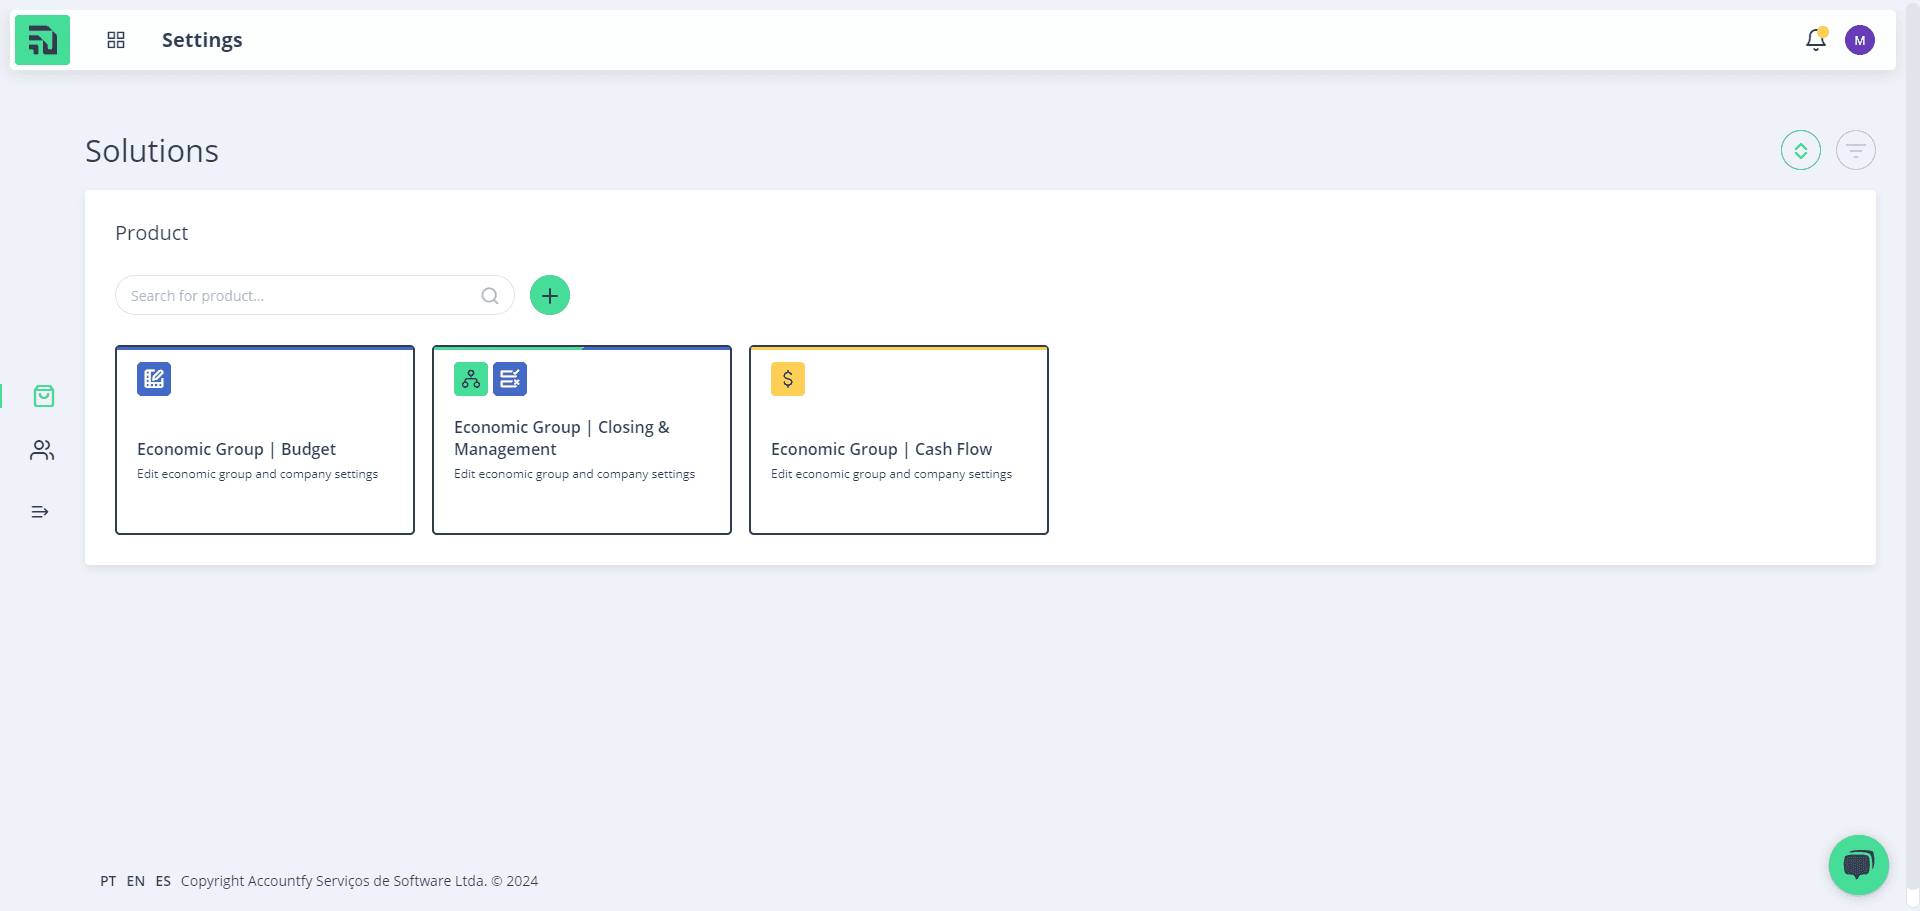Switch language to PT
Image resolution: width=1920 pixels, height=911 pixels.
pos(108,881)
